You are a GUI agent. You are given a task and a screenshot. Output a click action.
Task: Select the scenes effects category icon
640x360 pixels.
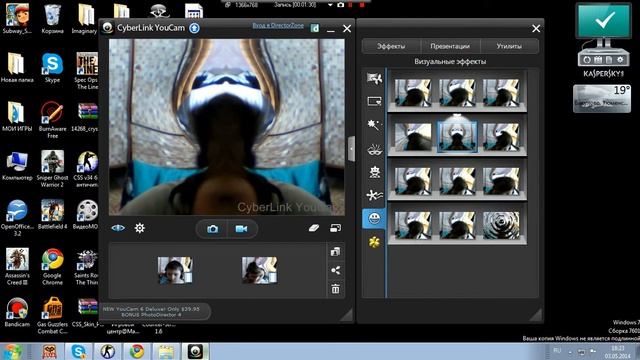click(x=374, y=78)
